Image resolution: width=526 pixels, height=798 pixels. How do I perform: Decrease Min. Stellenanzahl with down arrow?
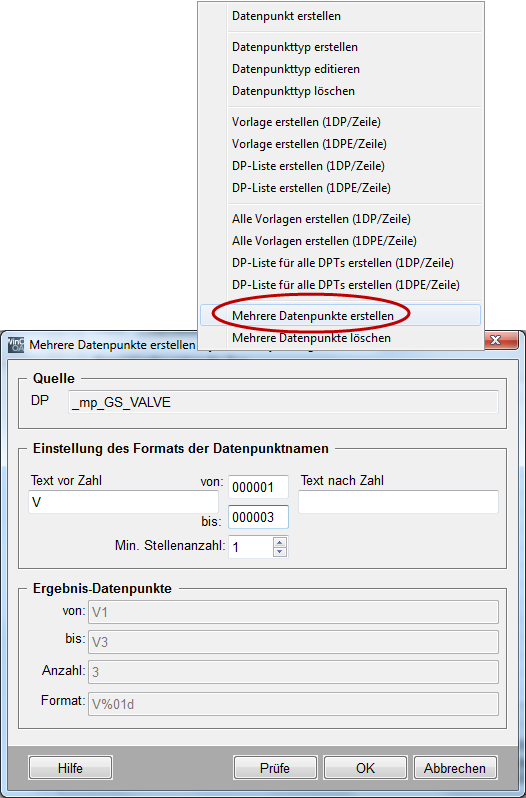pos(280,552)
